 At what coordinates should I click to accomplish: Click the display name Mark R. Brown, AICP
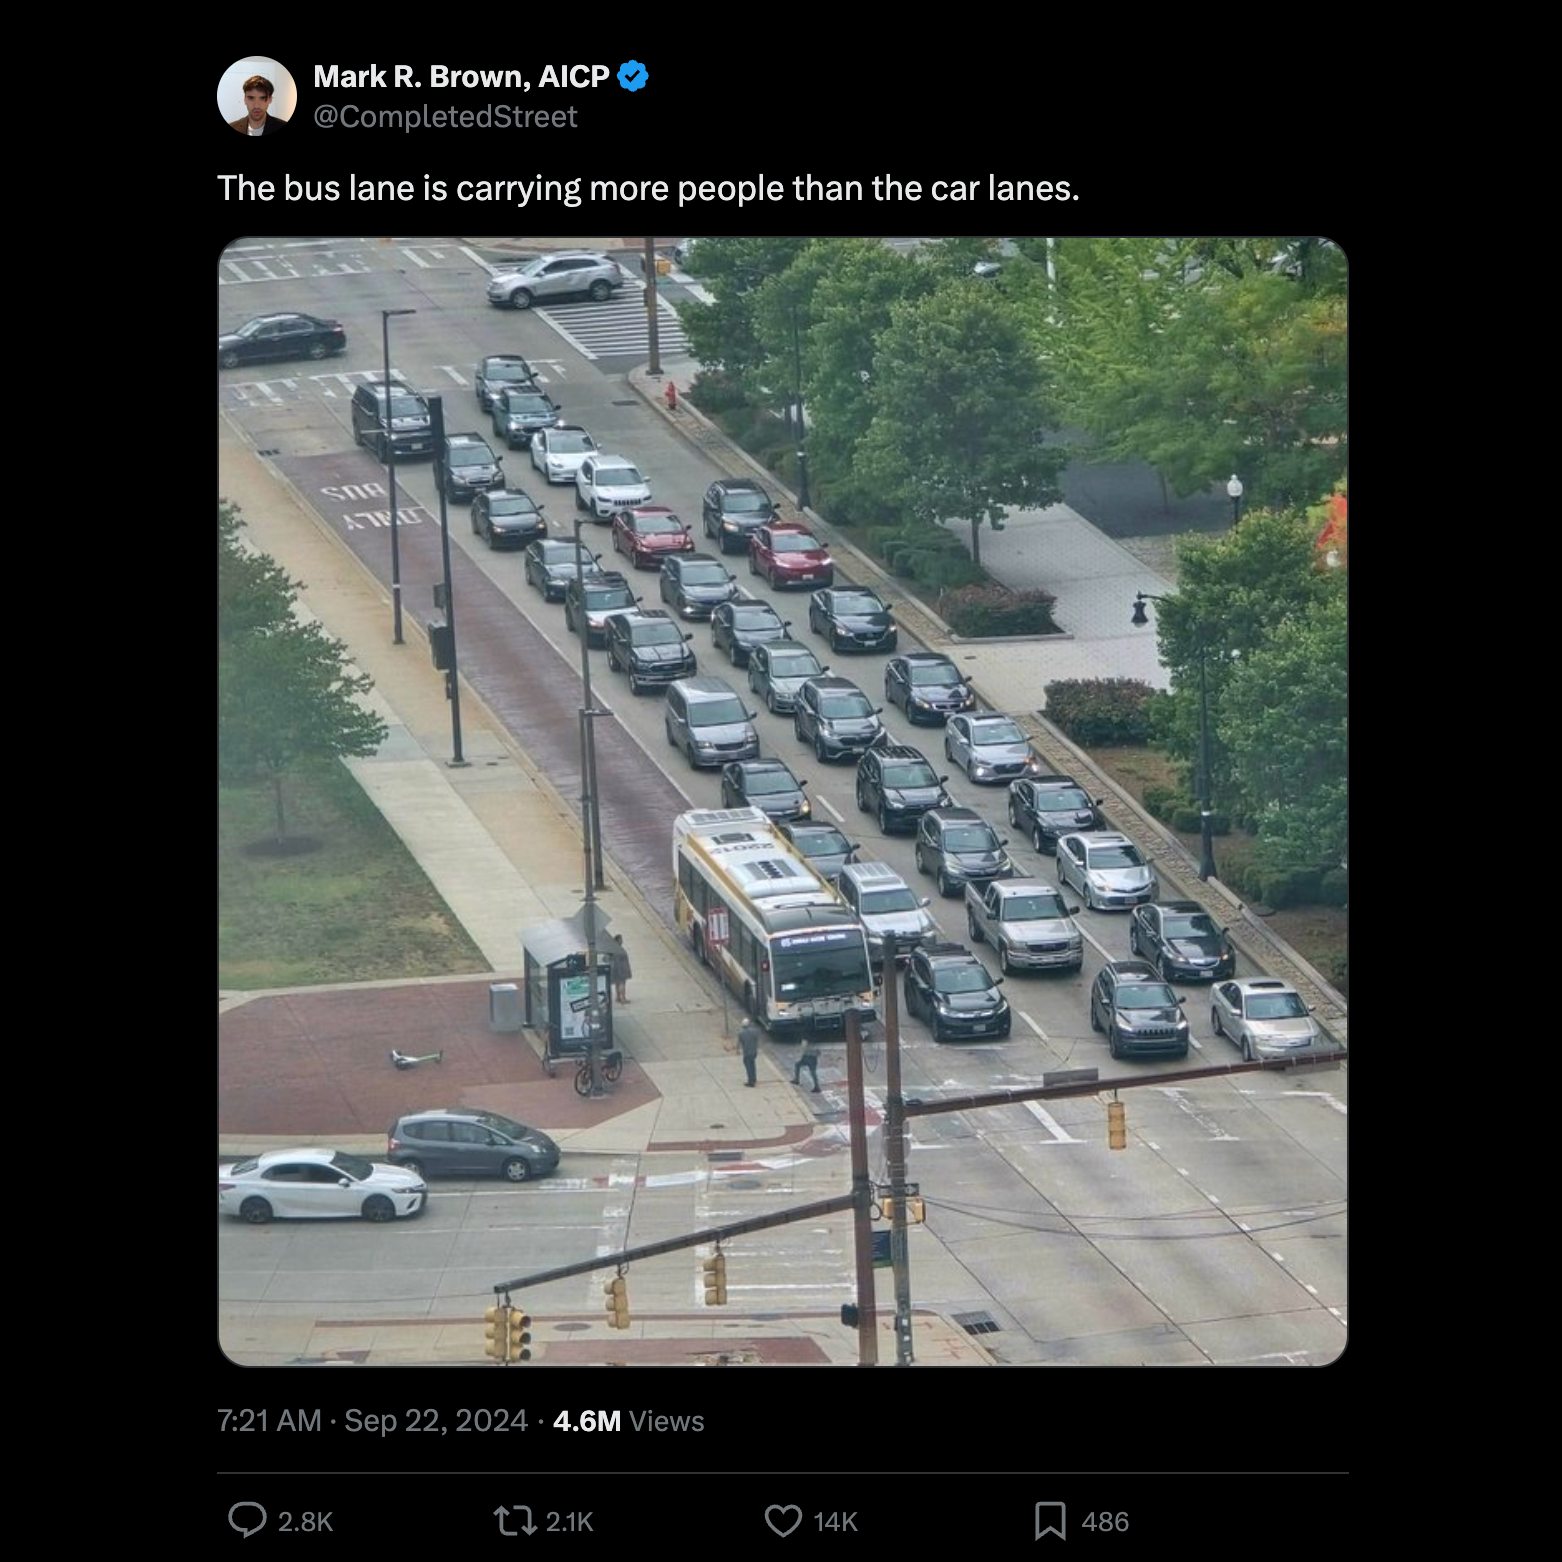(461, 76)
